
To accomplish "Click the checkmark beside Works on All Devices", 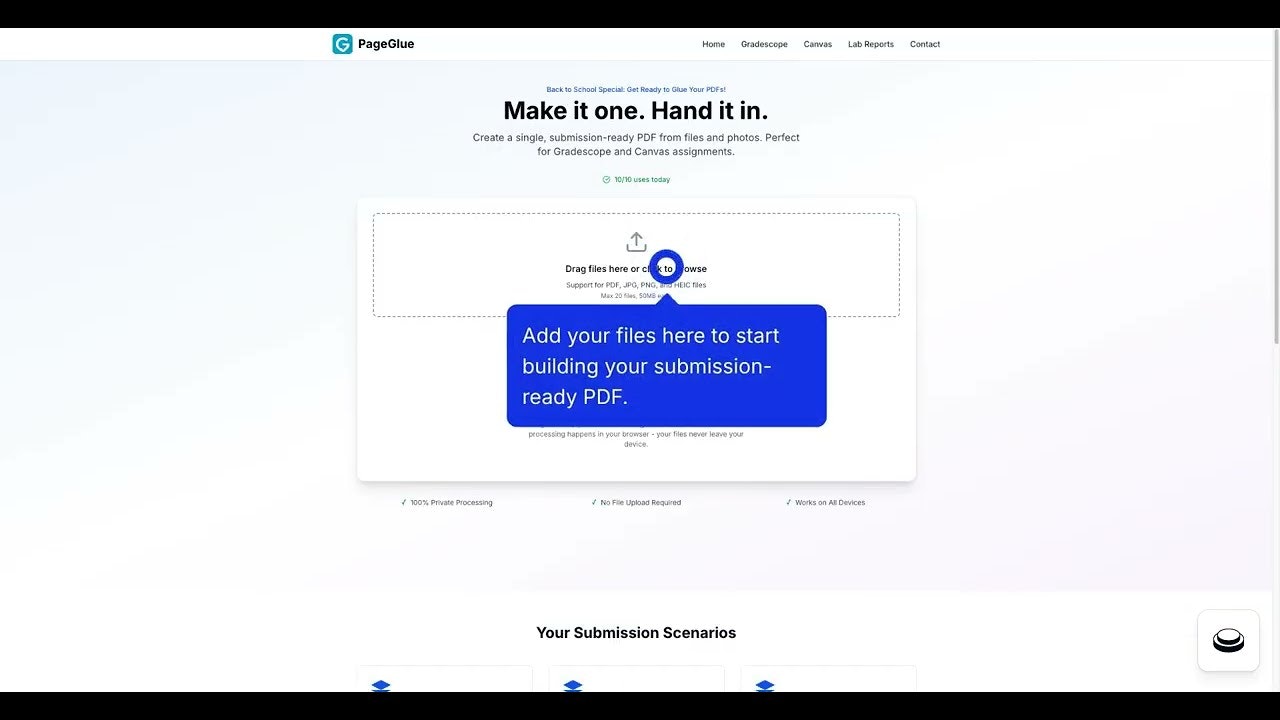I will 789,502.
